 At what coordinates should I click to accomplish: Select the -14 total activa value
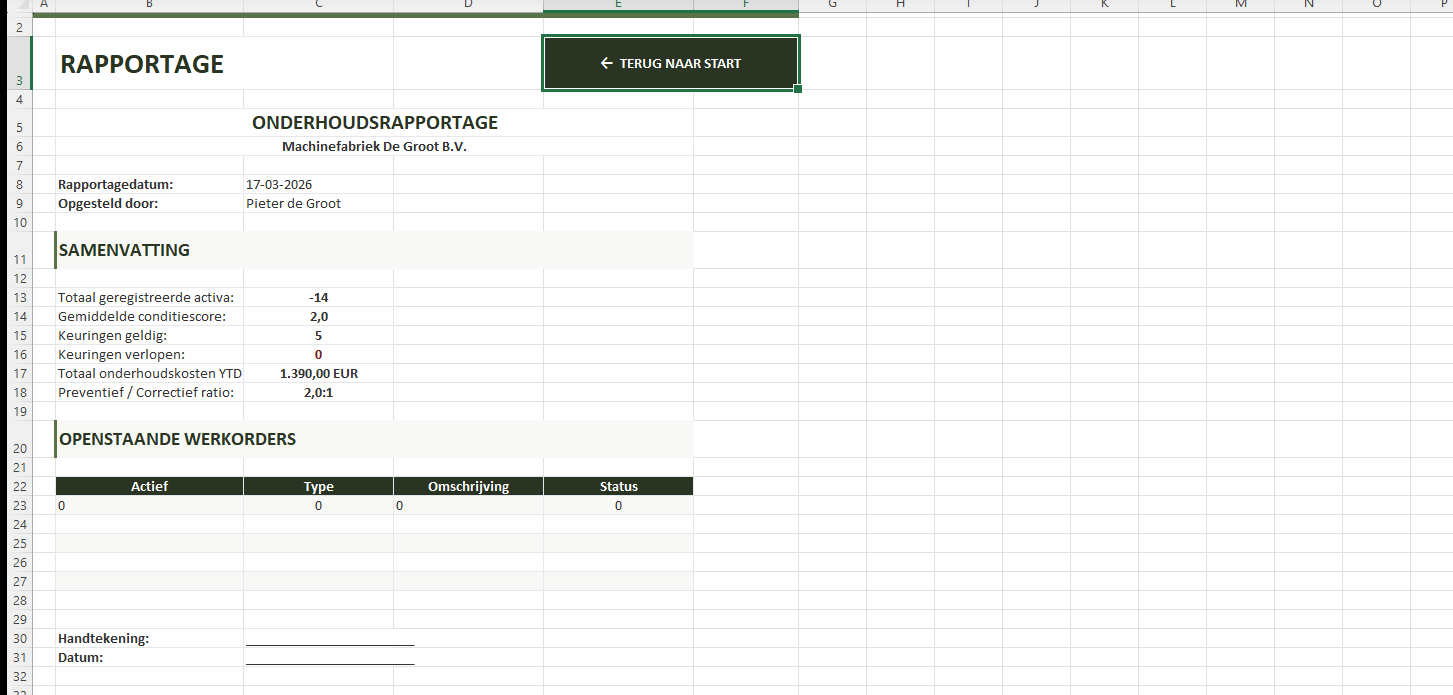318,297
